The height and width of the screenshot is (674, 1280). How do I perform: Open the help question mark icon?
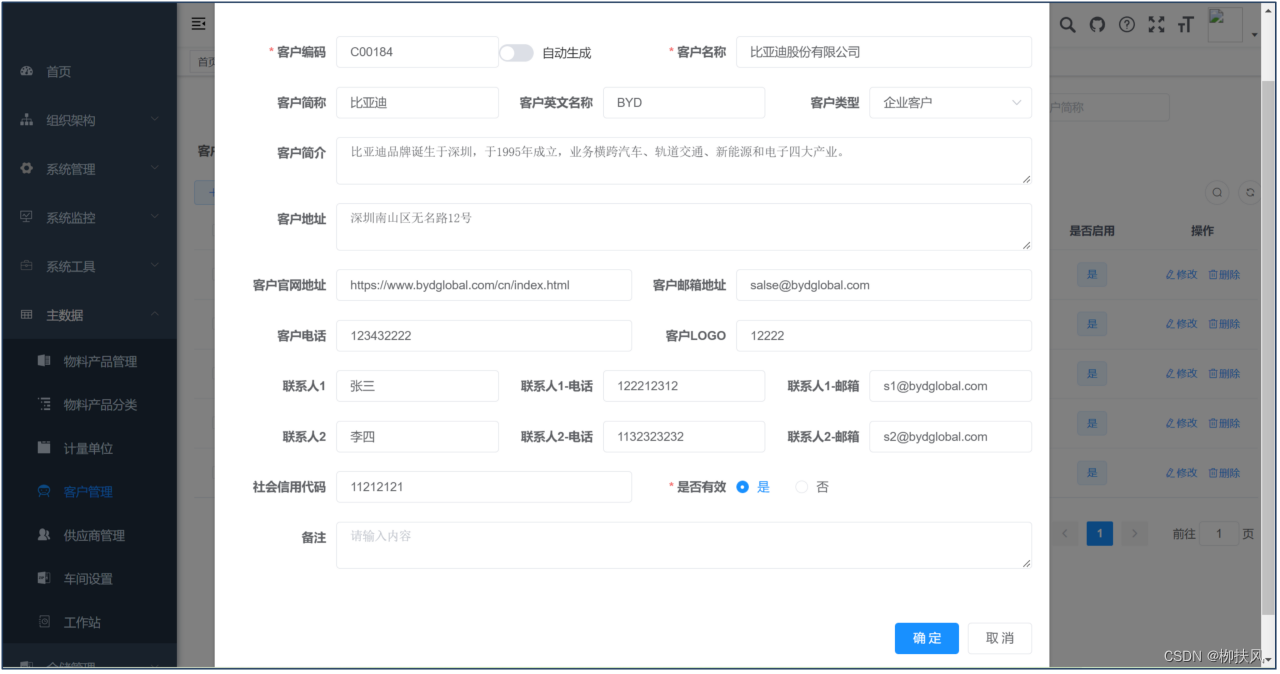pyautogui.click(x=1127, y=25)
